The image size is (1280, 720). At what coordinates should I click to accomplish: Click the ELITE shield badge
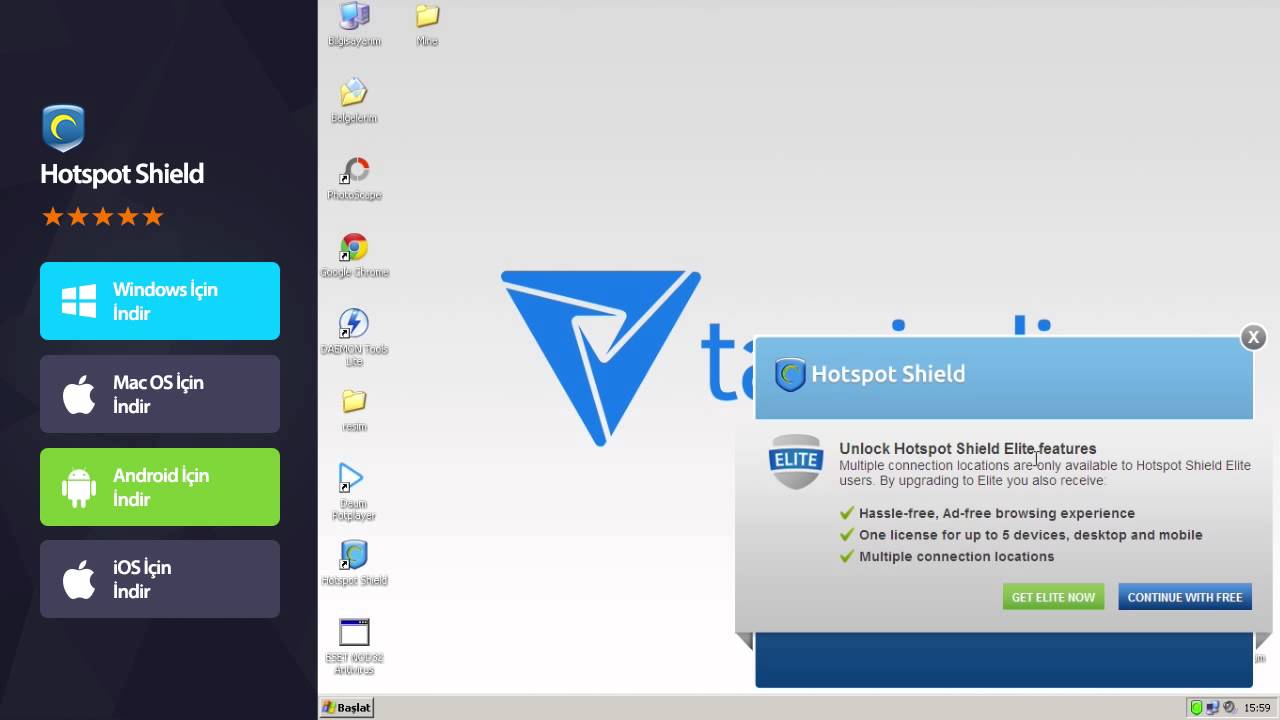pyautogui.click(x=795, y=461)
